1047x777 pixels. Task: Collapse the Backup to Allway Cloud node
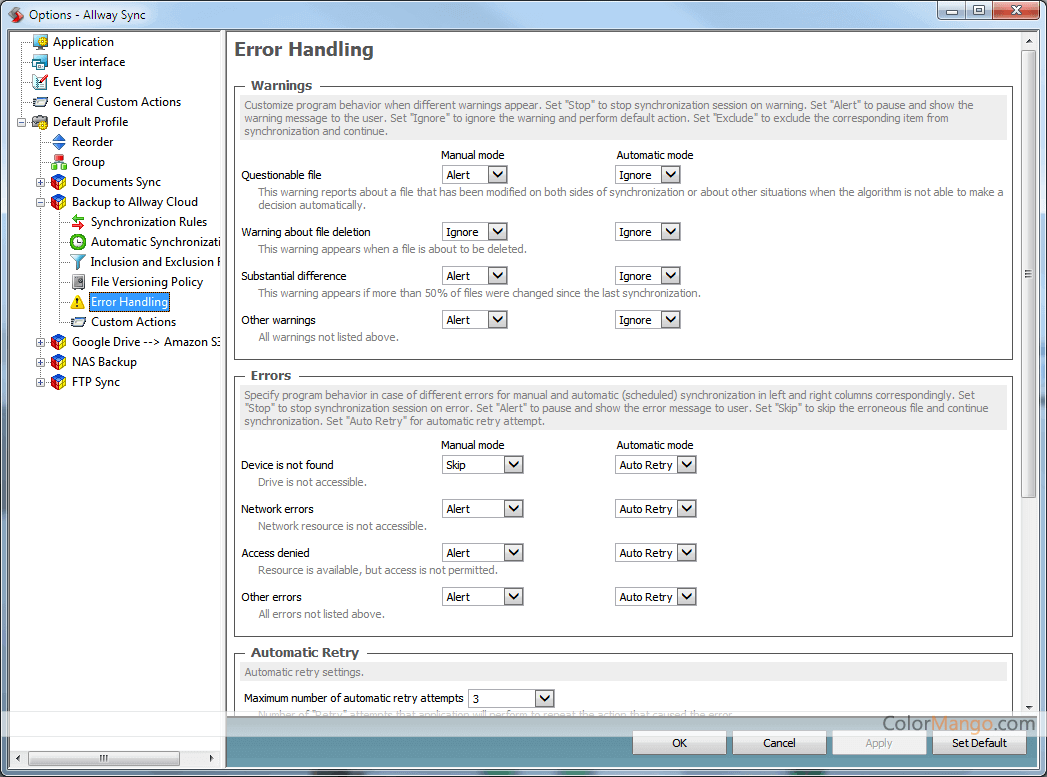pos(41,202)
